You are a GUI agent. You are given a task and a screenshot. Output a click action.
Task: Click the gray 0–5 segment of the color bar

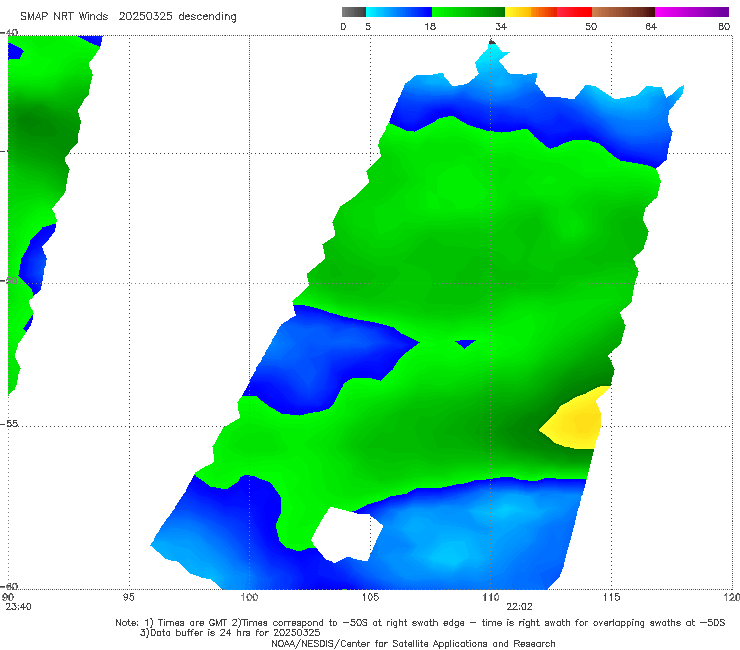353,12
